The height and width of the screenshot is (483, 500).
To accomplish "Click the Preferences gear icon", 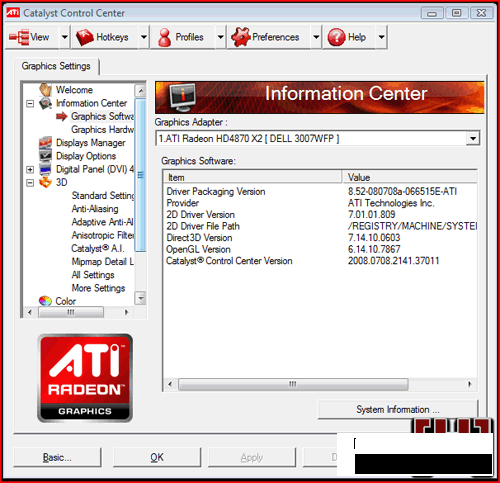I will click(240, 37).
